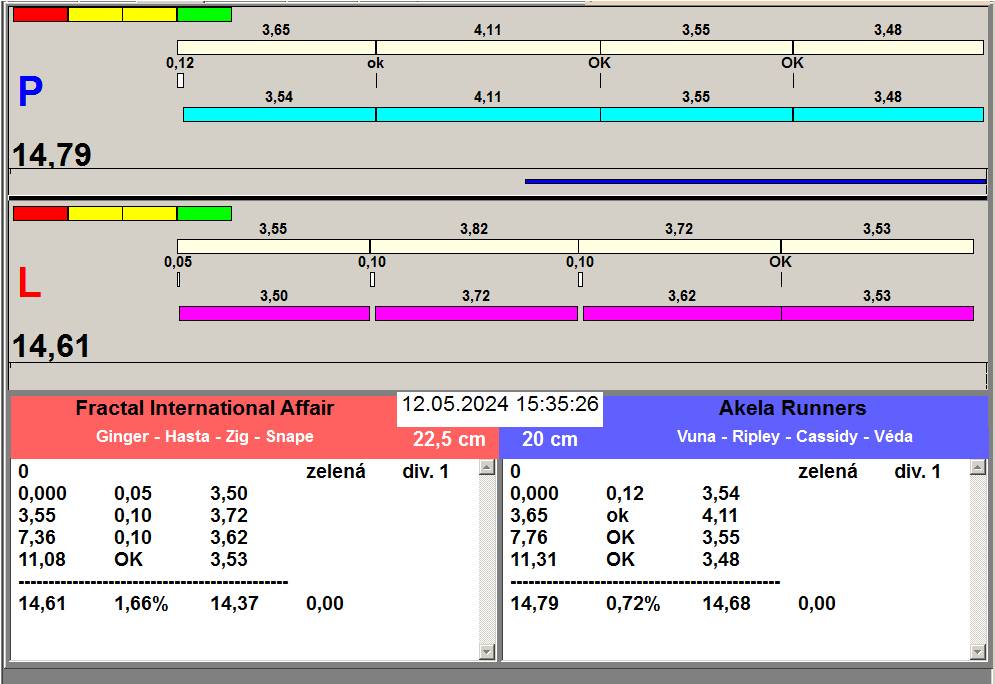Screen dimensions: 995x684
Task: Click the 0,05 changeover marker in lane L
Action: (178, 279)
